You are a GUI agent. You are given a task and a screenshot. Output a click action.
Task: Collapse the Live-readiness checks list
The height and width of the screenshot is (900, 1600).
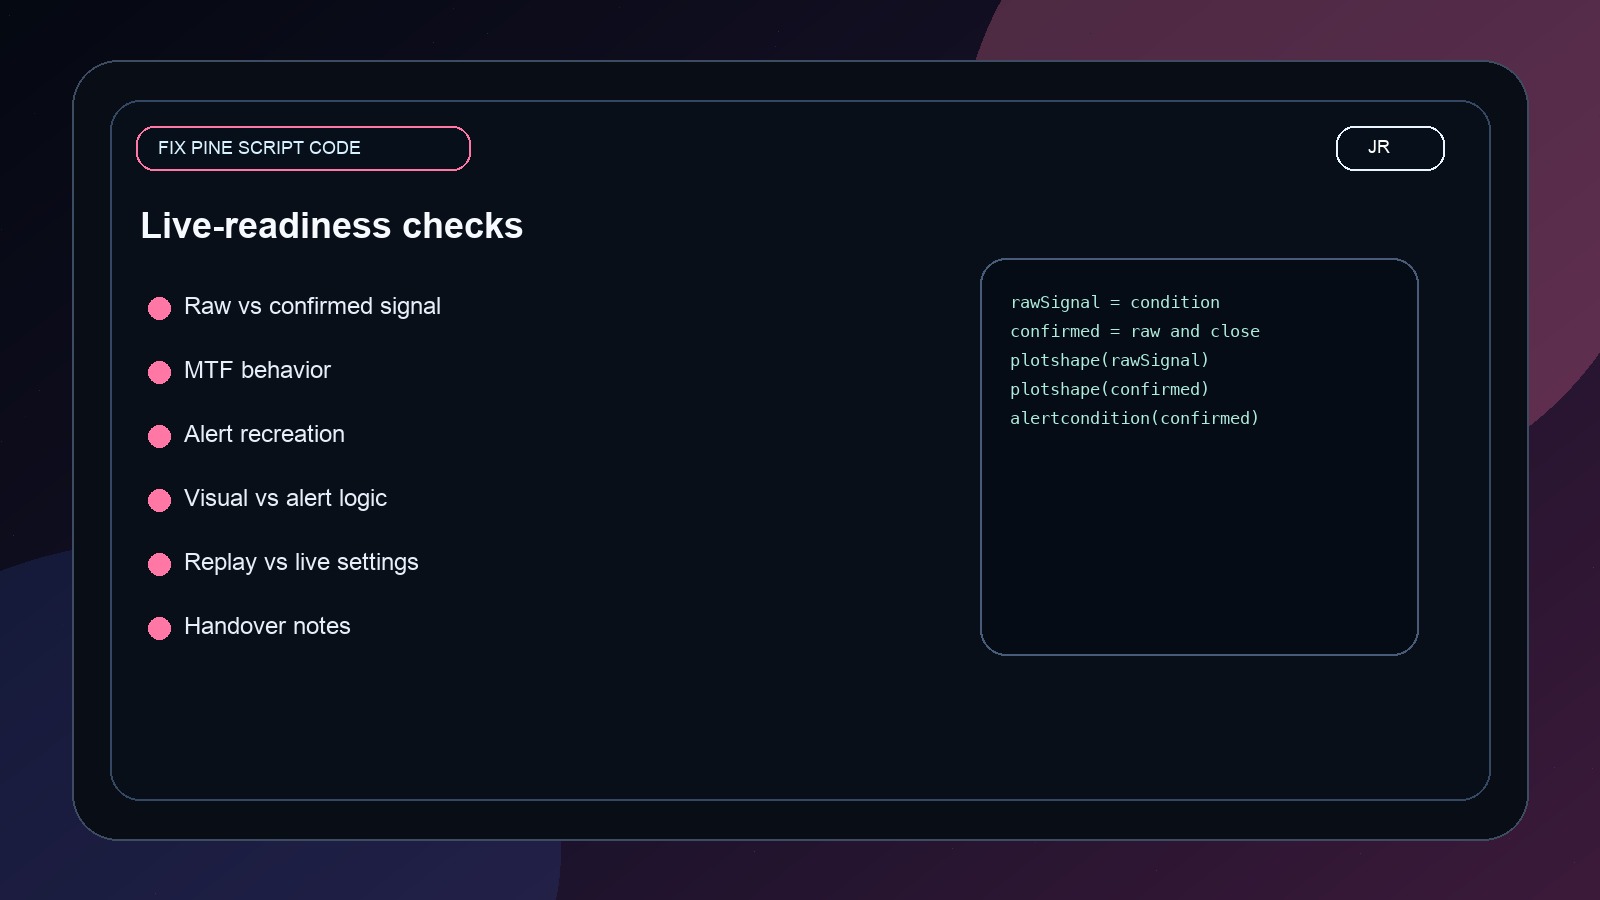coord(332,226)
